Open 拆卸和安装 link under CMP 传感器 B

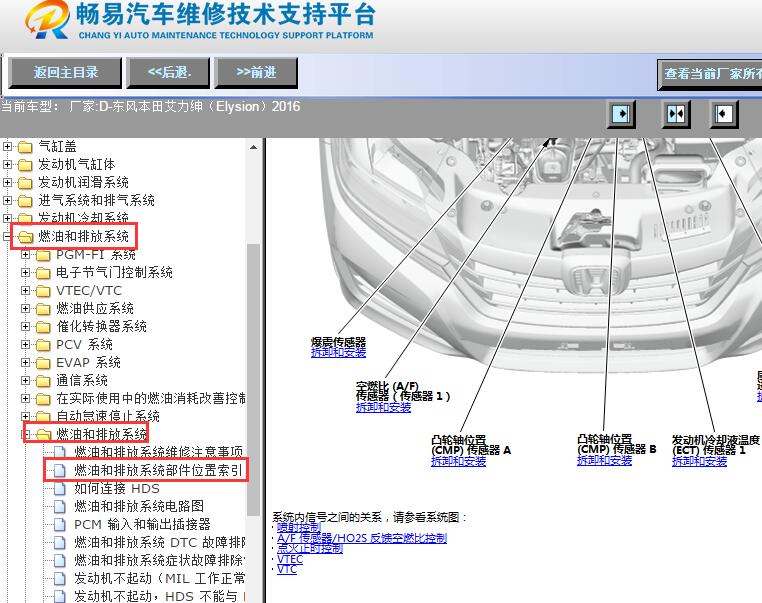click(605, 460)
